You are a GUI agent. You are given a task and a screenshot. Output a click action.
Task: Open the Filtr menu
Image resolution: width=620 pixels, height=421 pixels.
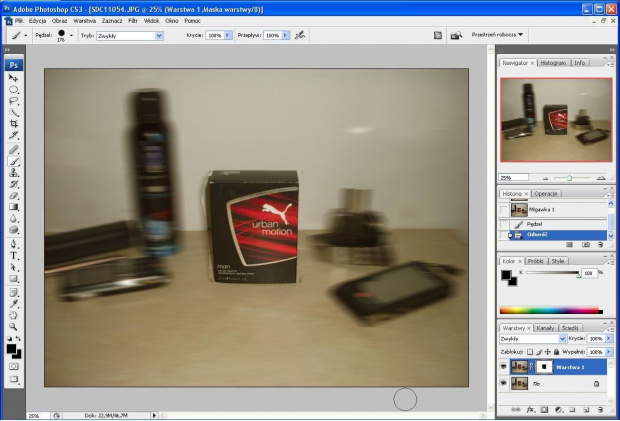[133, 21]
